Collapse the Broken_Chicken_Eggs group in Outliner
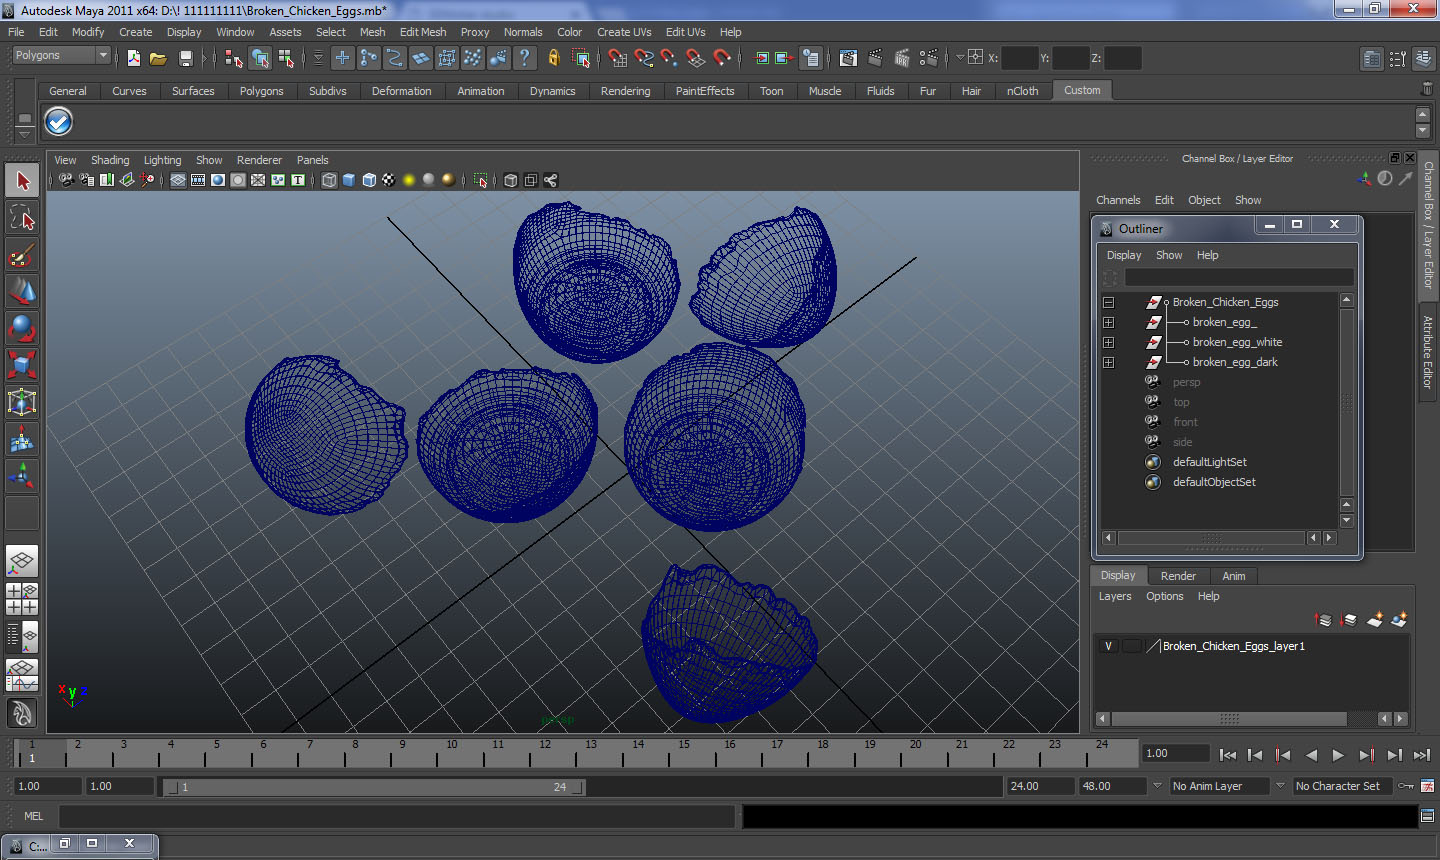The image size is (1440, 860). [1108, 302]
